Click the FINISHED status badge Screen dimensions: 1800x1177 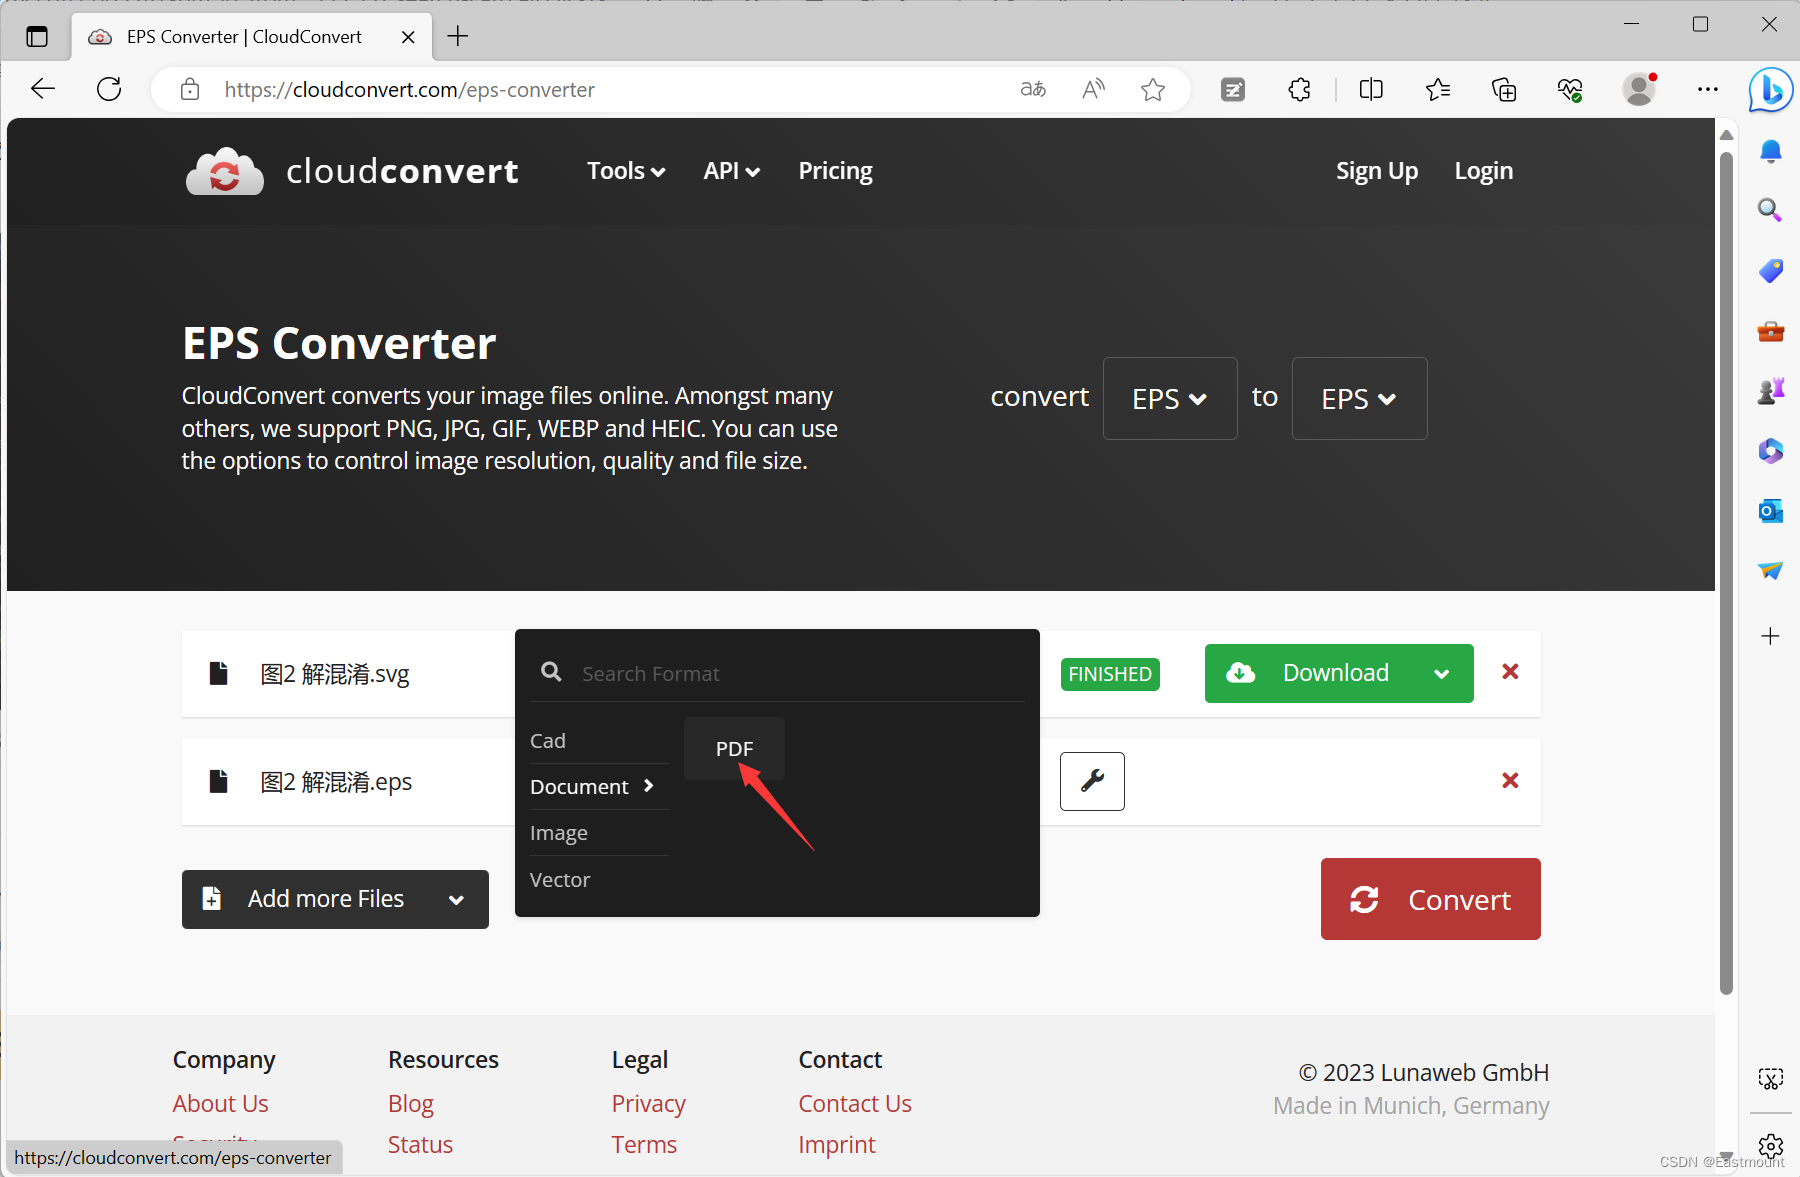click(1110, 674)
